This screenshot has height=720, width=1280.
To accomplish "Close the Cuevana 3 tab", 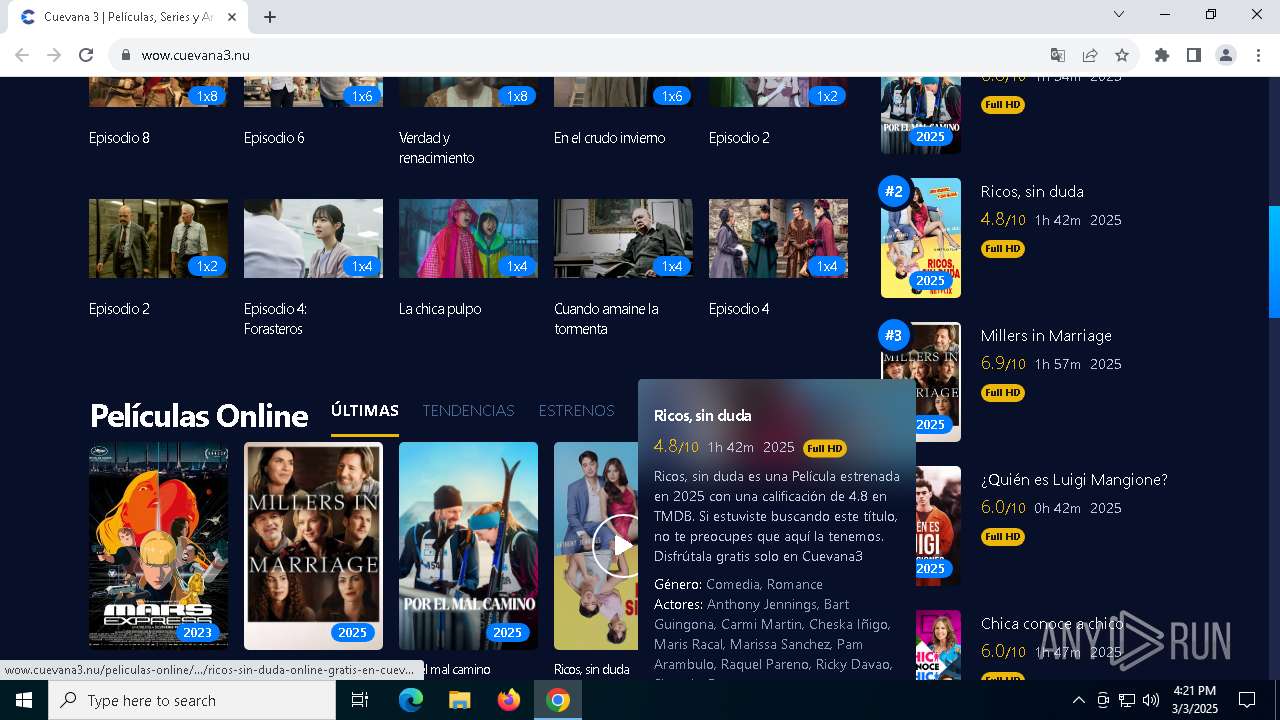I will click(x=232, y=17).
